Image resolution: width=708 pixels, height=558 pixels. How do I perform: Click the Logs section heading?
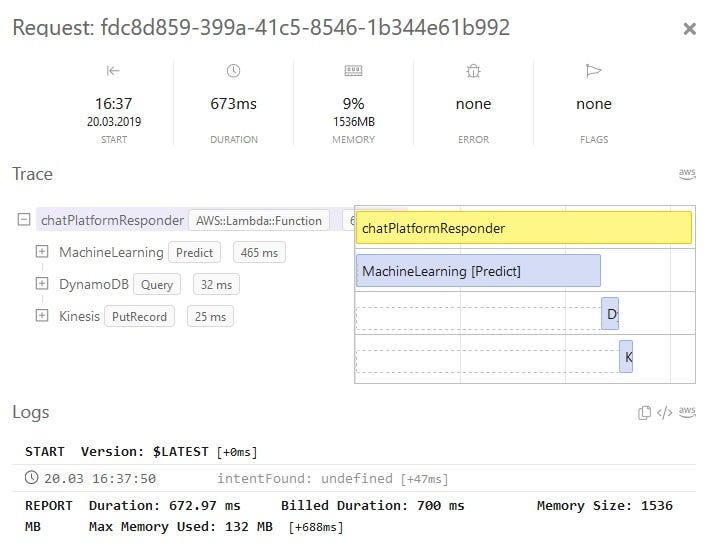point(31,412)
